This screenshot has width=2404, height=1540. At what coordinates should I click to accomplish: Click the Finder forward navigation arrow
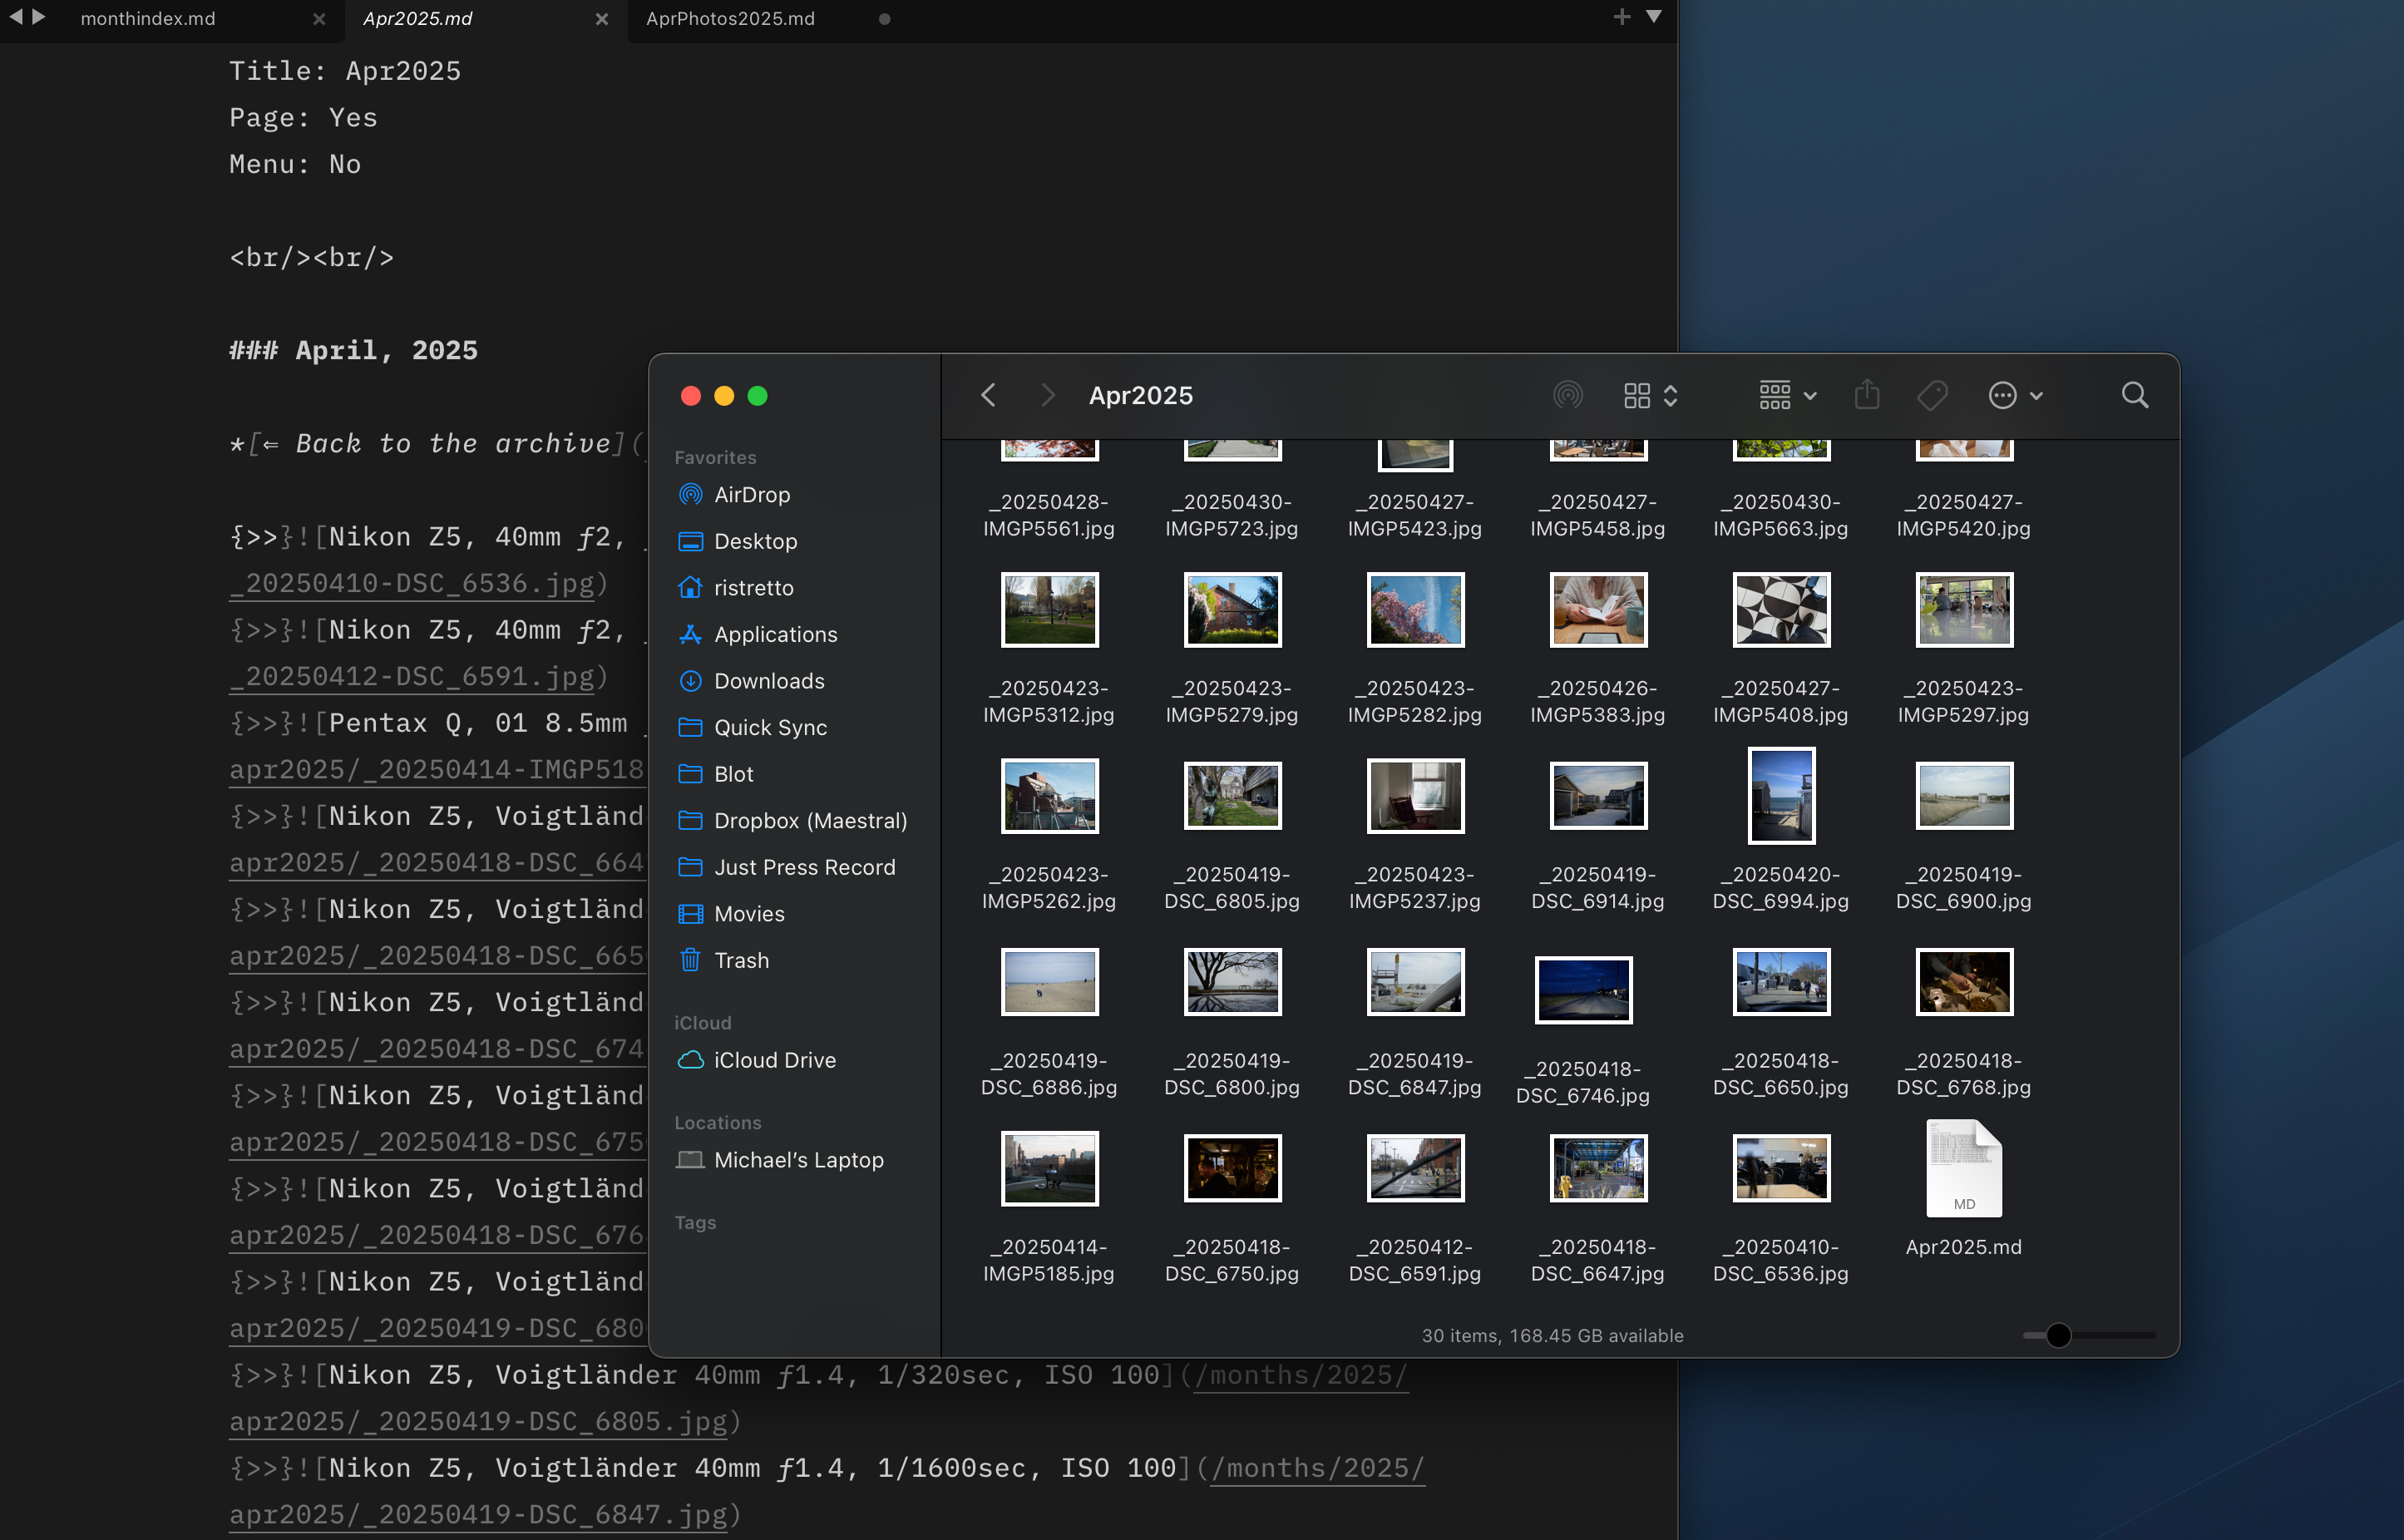[1047, 395]
